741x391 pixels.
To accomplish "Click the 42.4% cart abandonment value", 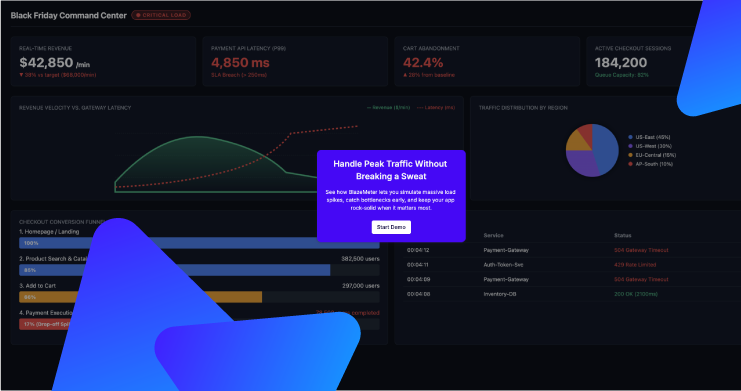I will tap(423, 62).
